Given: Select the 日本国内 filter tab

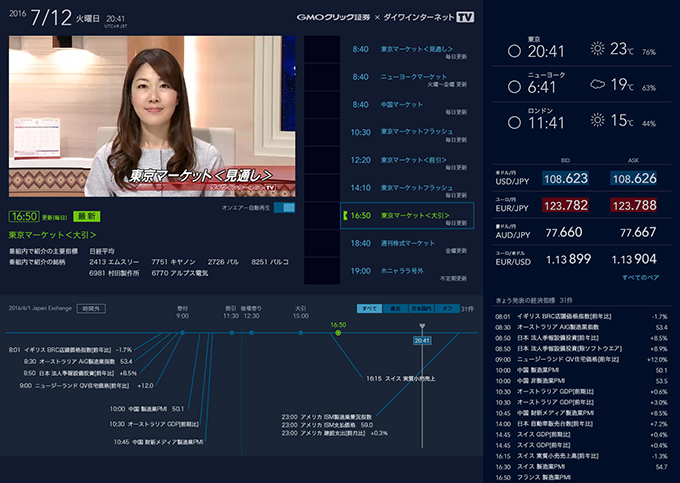Looking at the screenshot, I should pos(421,309).
